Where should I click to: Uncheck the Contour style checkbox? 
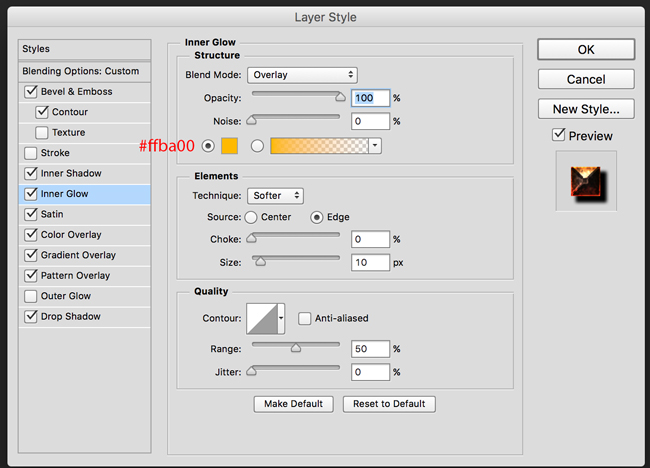pos(42,112)
